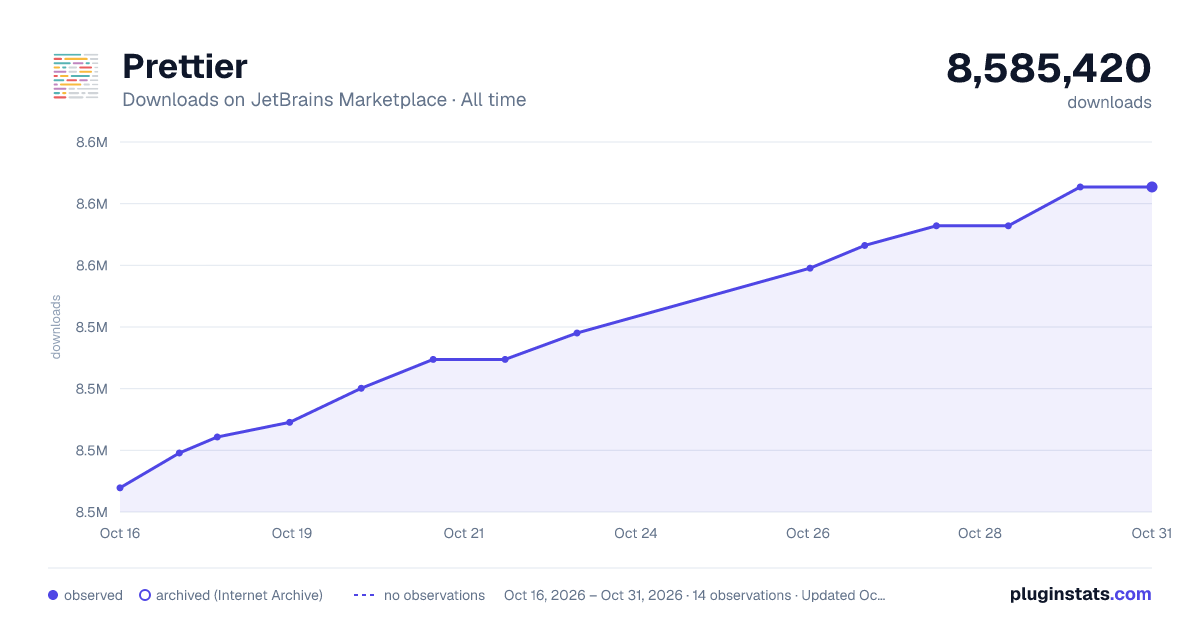Select the data point above Oct 19 label
The height and width of the screenshot is (630, 1200).
point(290,422)
